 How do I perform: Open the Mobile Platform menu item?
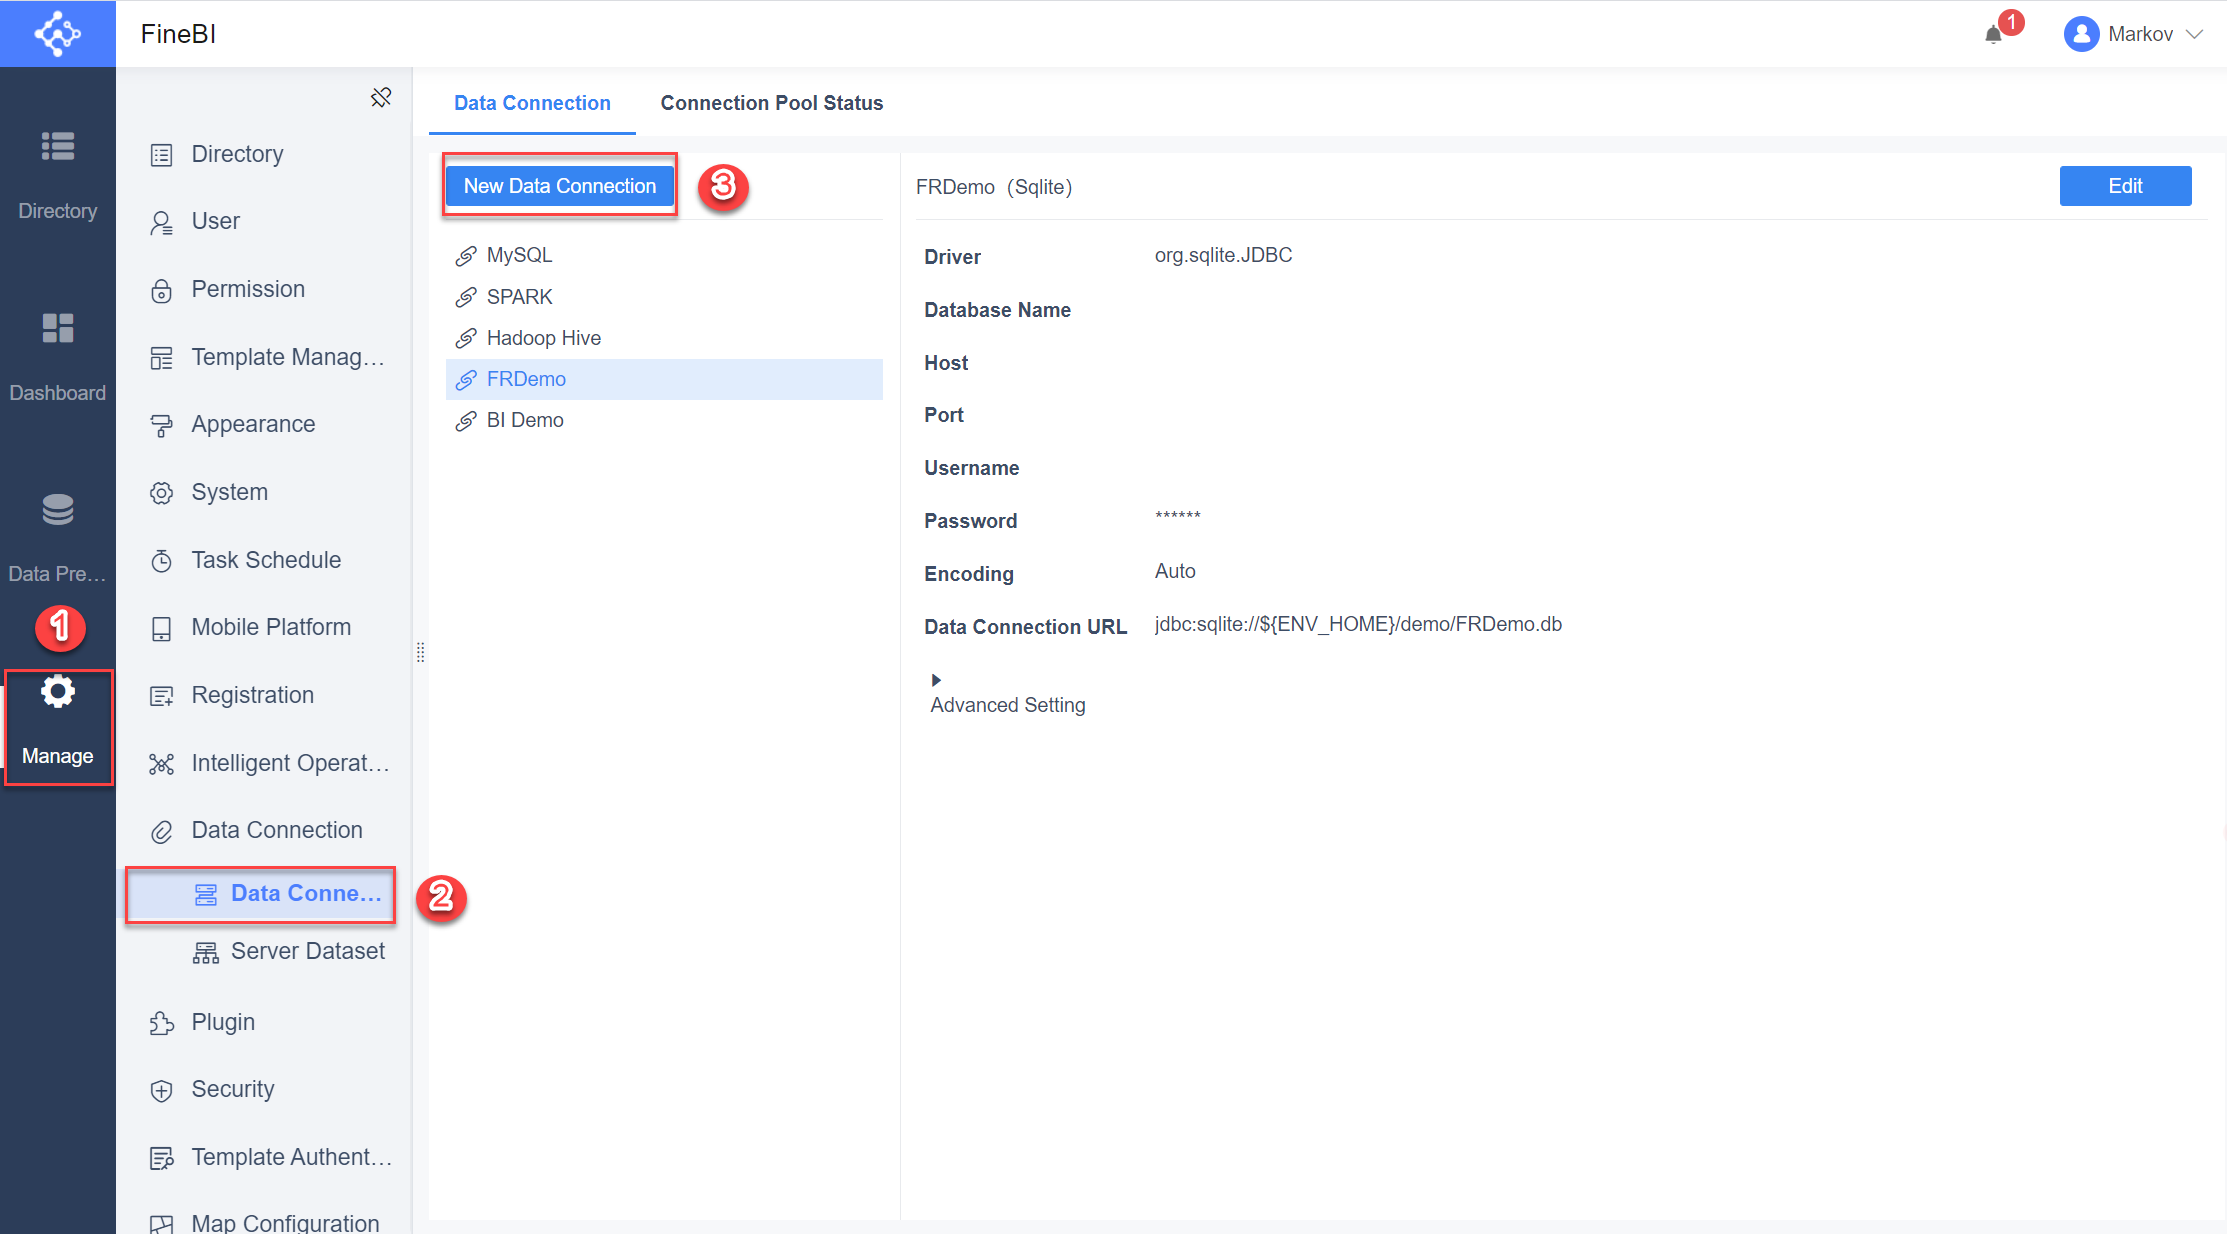click(x=264, y=627)
